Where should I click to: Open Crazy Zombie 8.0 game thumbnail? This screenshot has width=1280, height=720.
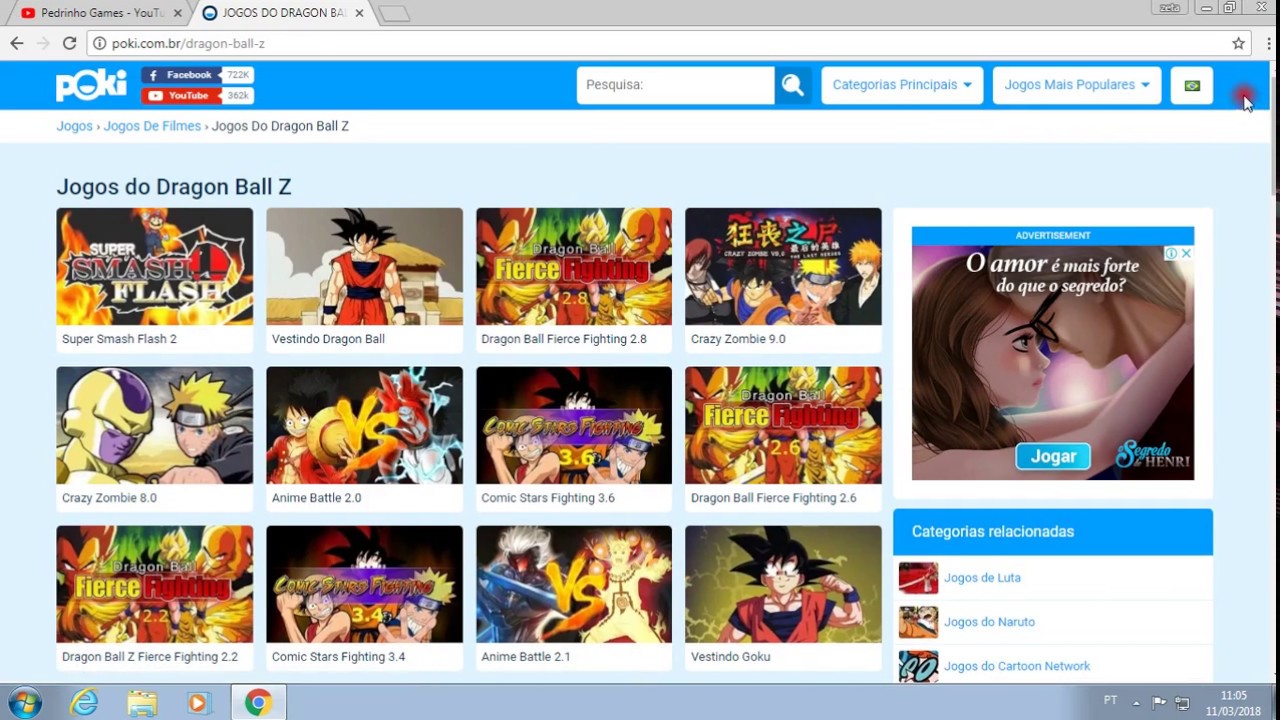coord(155,425)
